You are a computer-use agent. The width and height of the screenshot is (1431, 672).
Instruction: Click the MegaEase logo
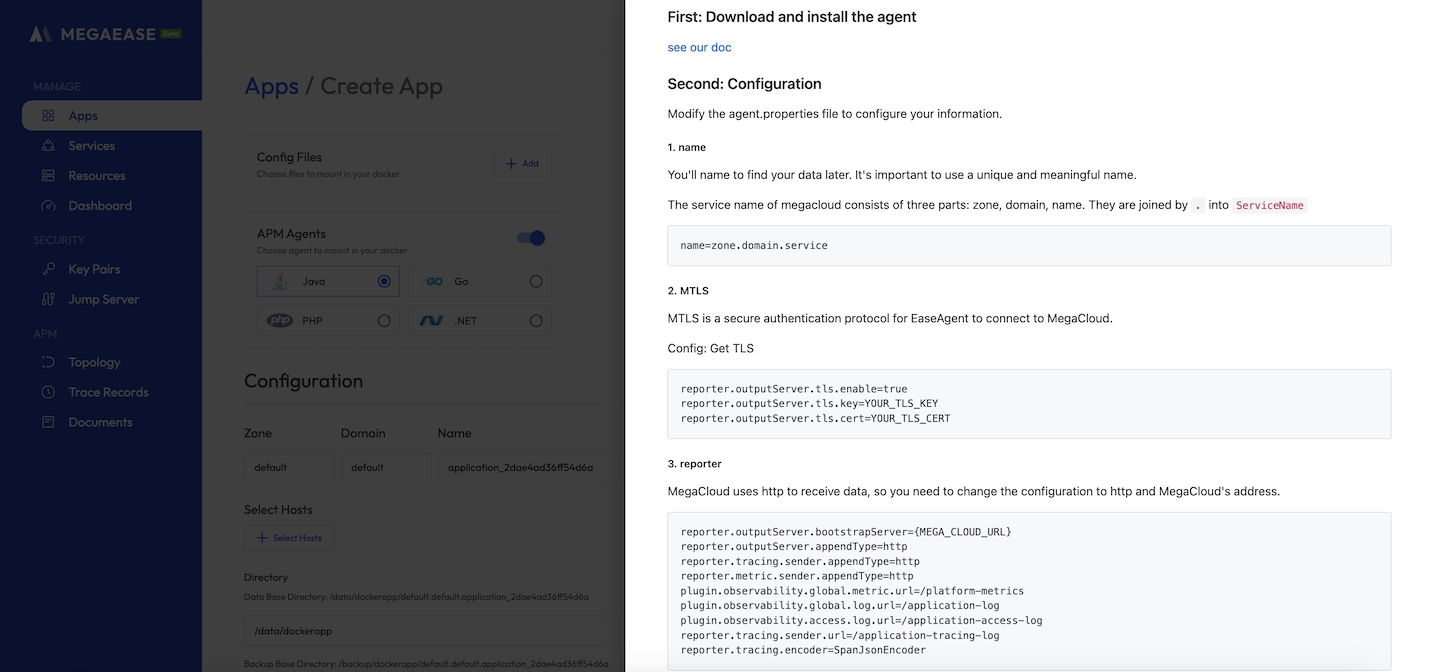tap(93, 34)
